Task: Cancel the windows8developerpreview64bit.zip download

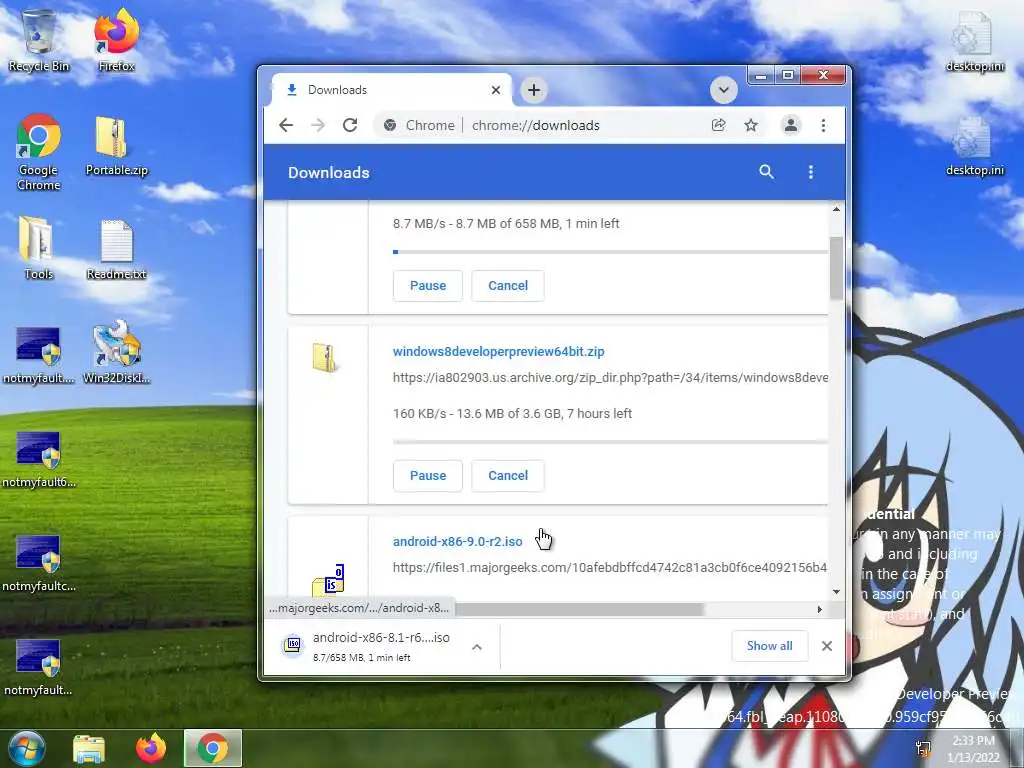Action: click(x=508, y=476)
